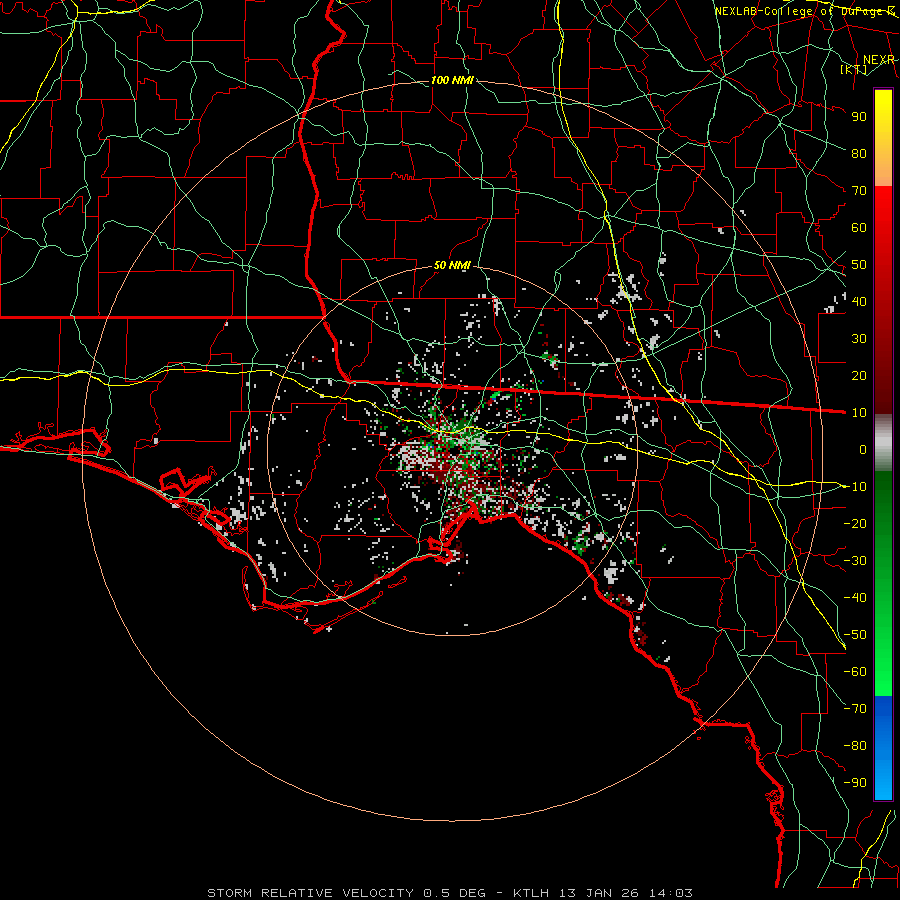Click the "100 NMI" range ring label
This screenshot has width=900, height=900.
pos(452,80)
